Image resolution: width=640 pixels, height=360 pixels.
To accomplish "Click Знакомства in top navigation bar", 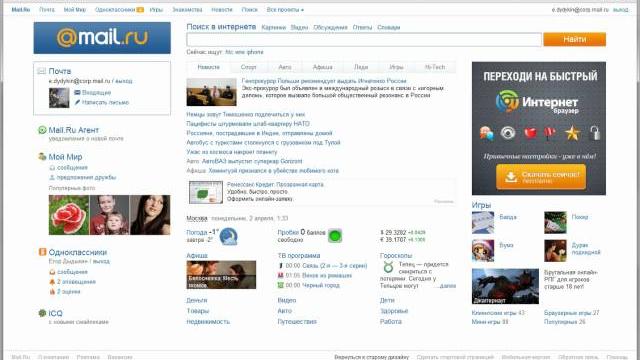I will coord(187,9).
